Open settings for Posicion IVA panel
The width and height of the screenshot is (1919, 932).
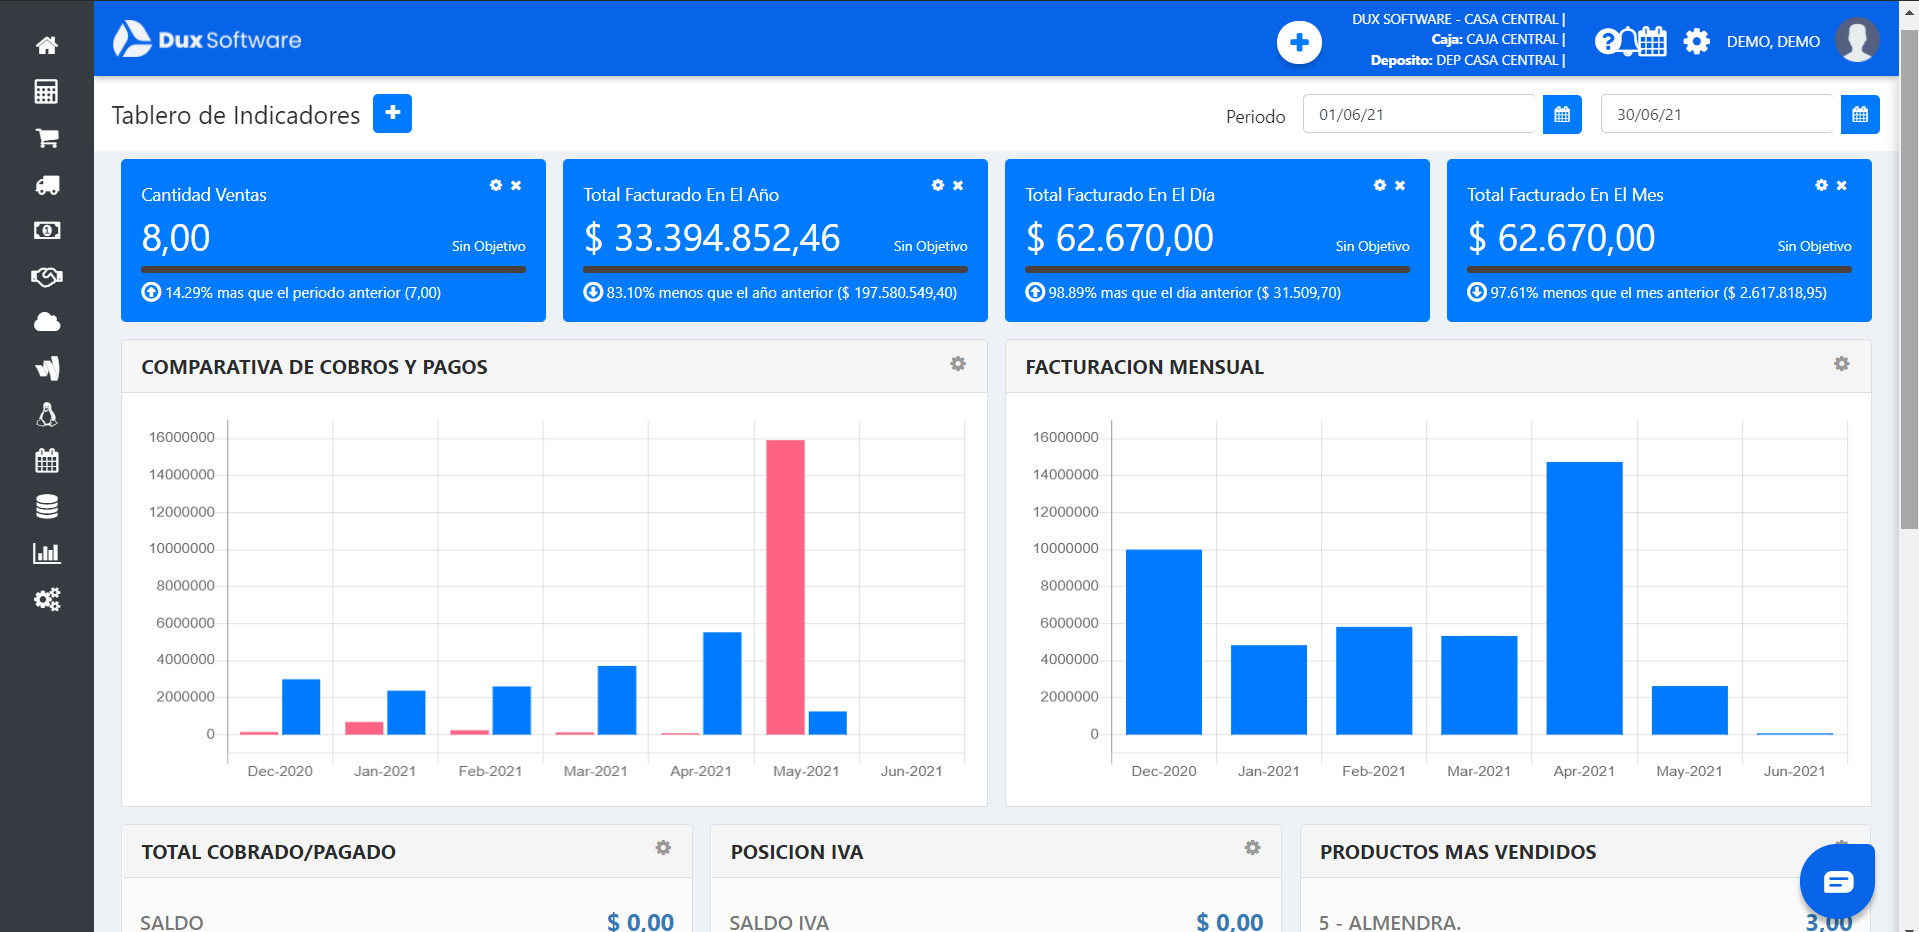1252,848
